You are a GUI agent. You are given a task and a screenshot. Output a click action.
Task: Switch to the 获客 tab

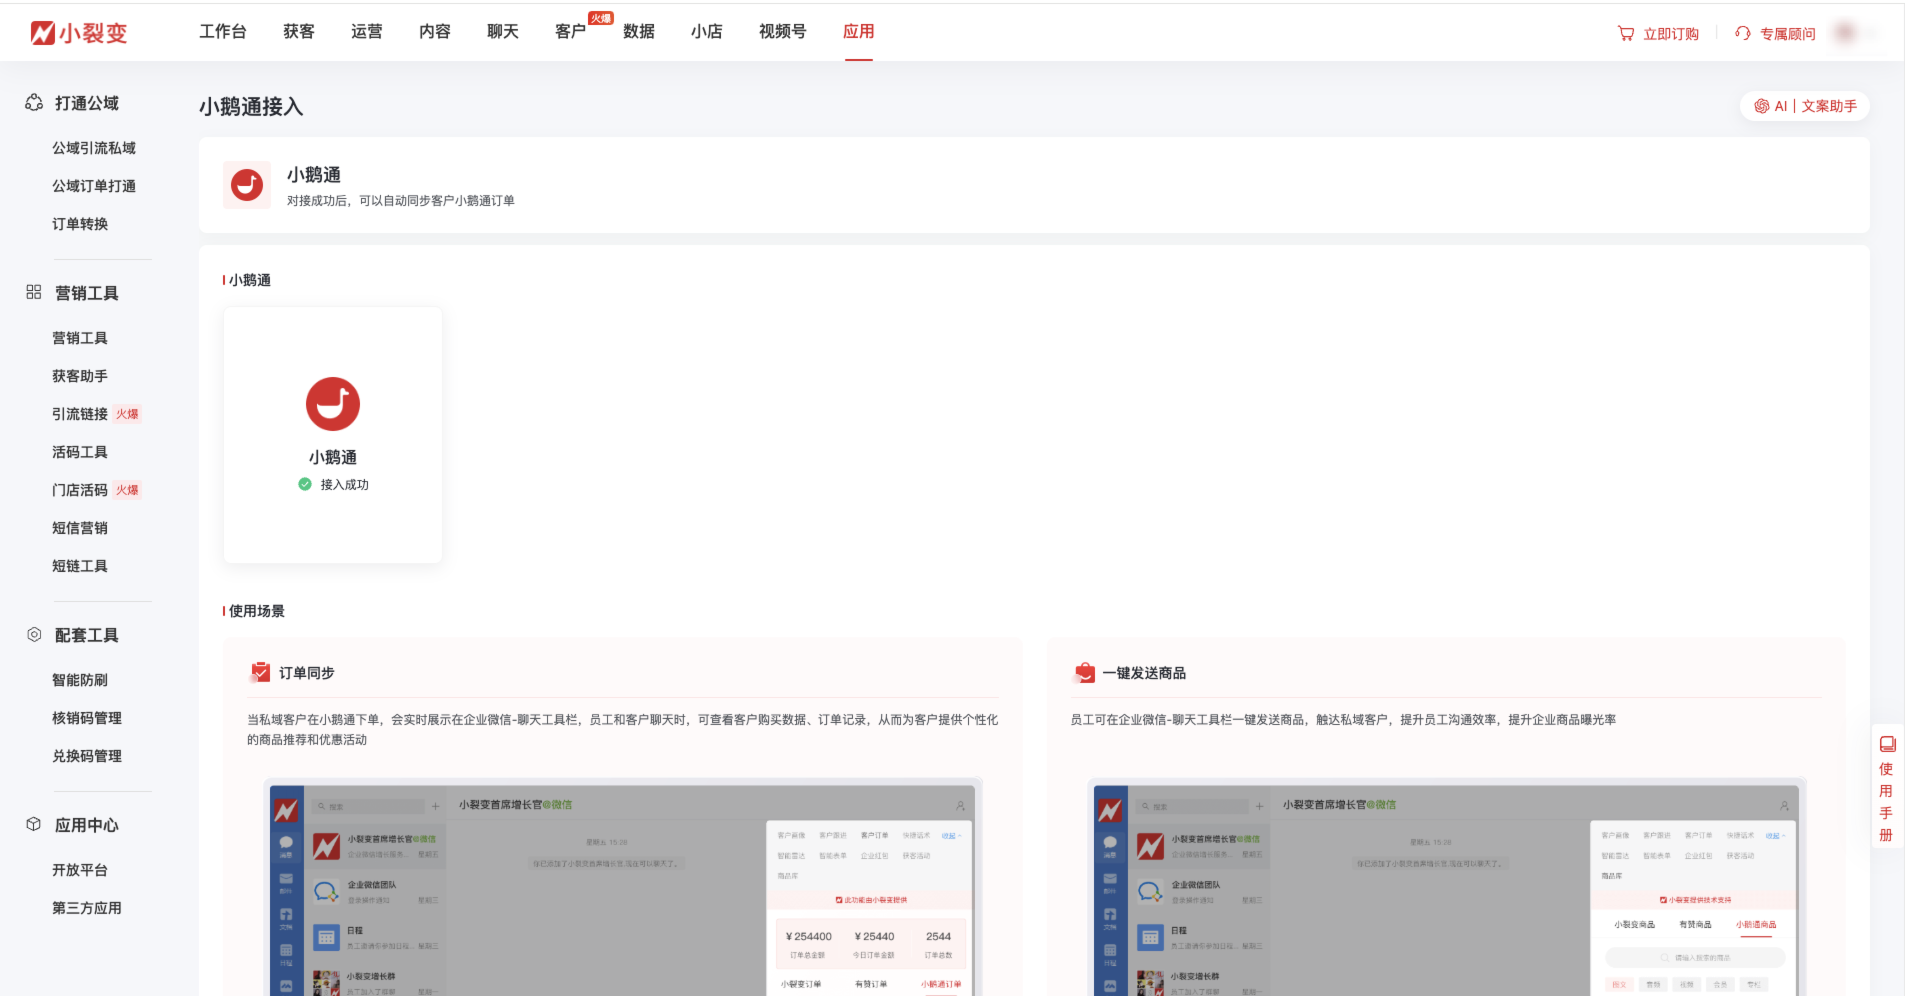click(x=299, y=32)
